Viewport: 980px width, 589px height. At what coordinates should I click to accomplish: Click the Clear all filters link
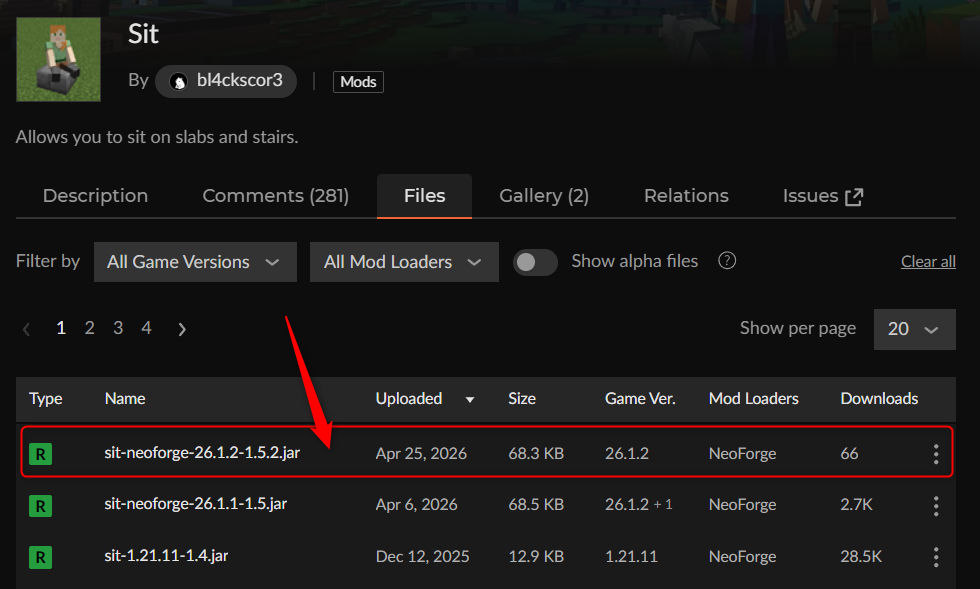pos(927,262)
